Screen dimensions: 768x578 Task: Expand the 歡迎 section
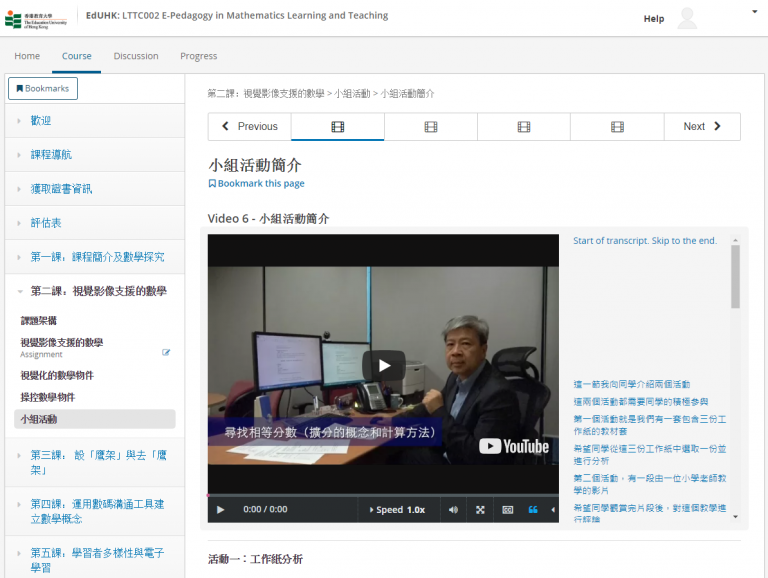tap(95, 120)
